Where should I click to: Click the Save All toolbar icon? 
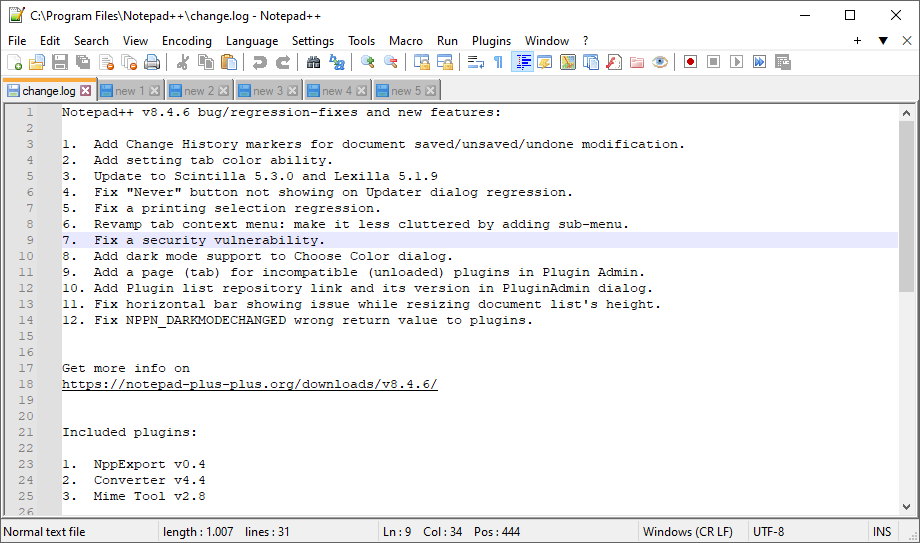[83, 62]
